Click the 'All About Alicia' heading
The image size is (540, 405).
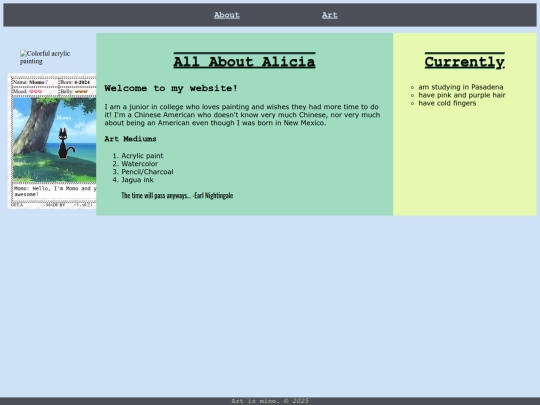point(244,61)
